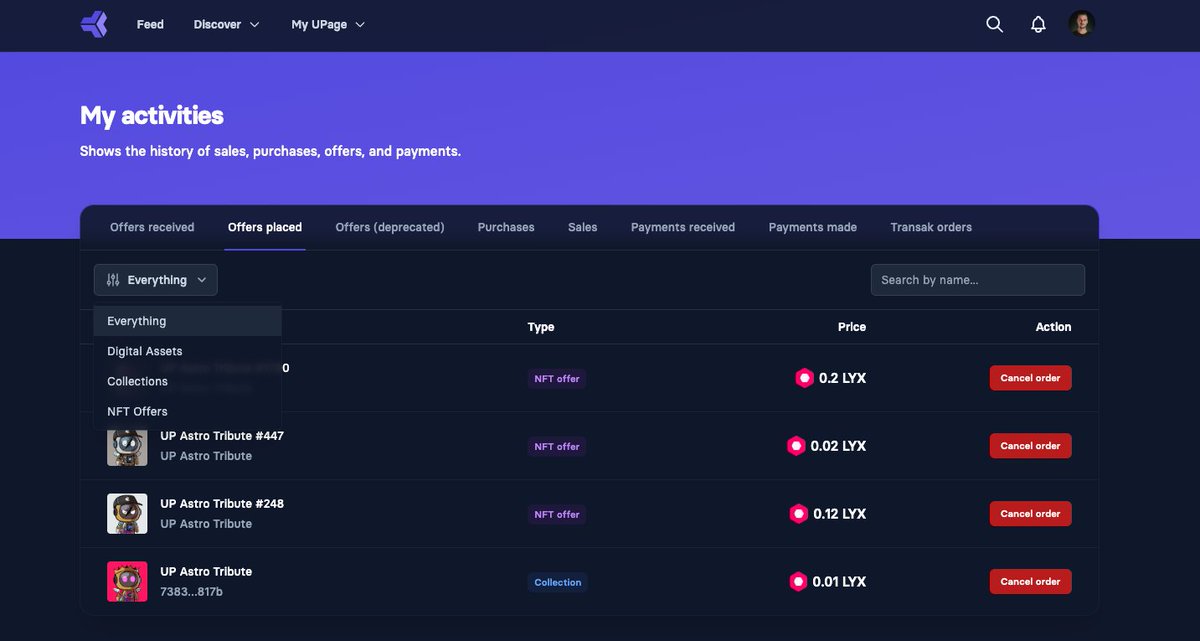Click the My activities heading
The height and width of the screenshot is (641, 1200).
pos(152,115)
